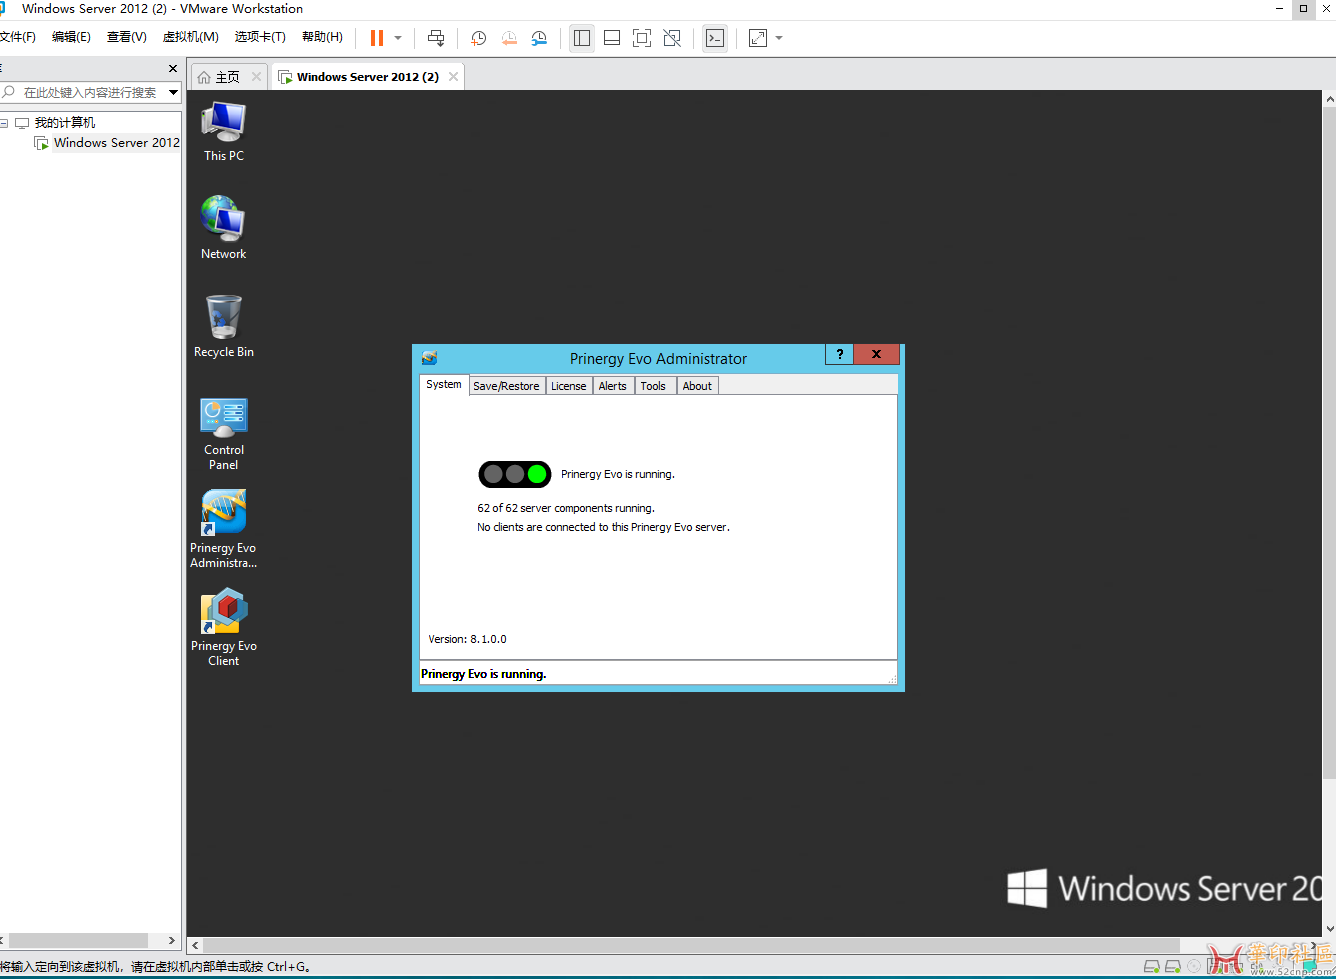Toggle the thumbnail bar view
Screen dimensions: 1336x979
tap(612, 38)
